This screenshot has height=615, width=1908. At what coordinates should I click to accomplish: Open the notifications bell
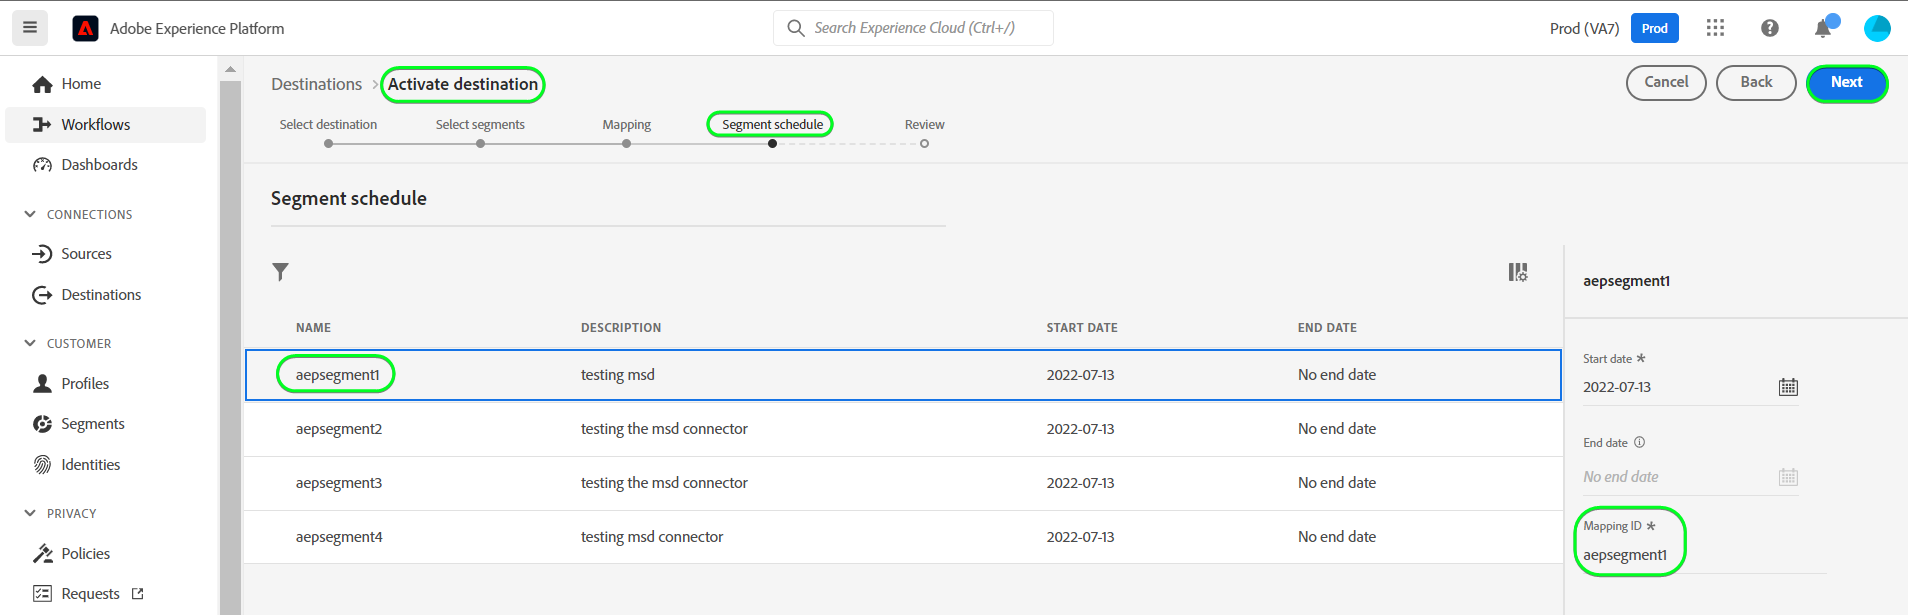coord(1823,28)
